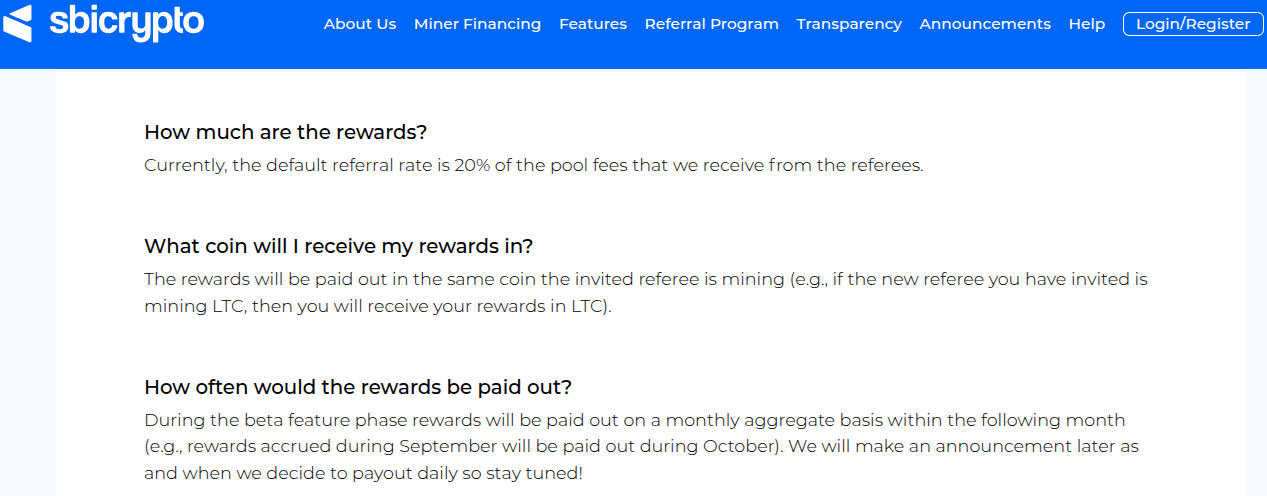Select the 'How much are the rewards?' heading
1267x496 pixels.
tap(286, 132)
